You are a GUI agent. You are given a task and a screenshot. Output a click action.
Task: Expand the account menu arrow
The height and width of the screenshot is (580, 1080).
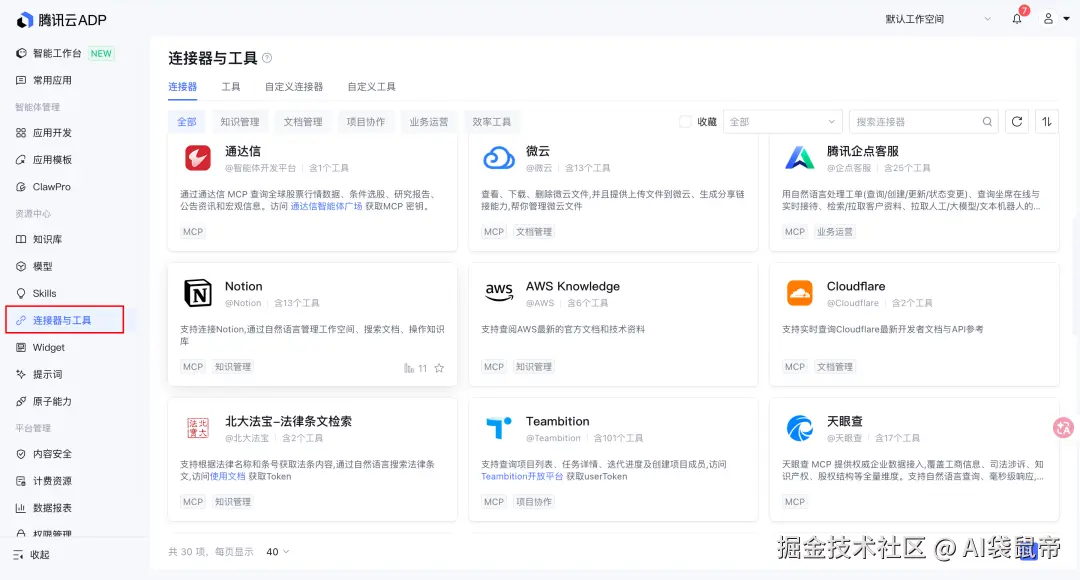click(1066, 19)
